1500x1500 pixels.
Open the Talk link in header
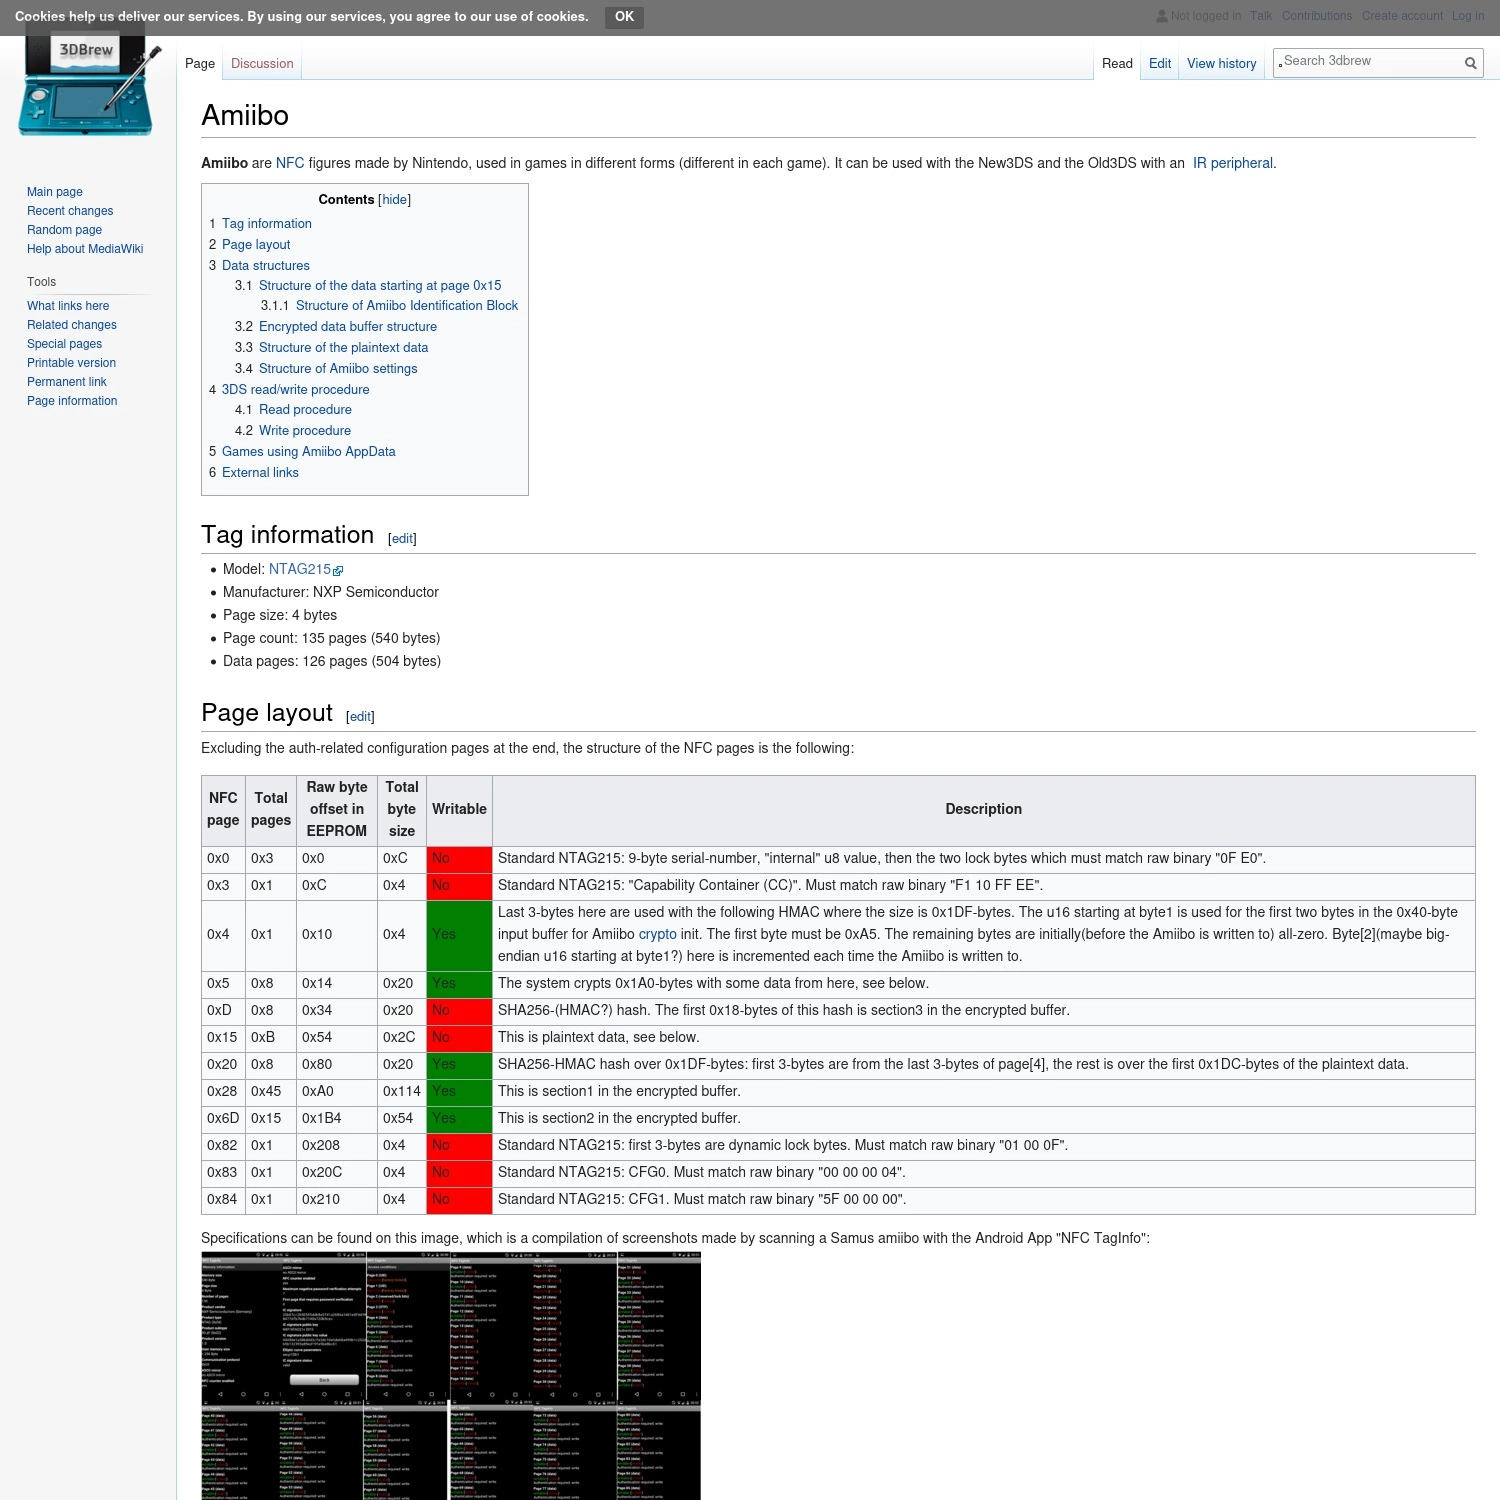1261,16
